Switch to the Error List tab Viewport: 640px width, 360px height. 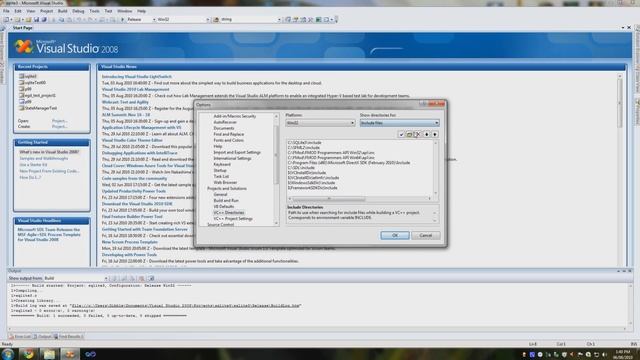click(20, 337)
